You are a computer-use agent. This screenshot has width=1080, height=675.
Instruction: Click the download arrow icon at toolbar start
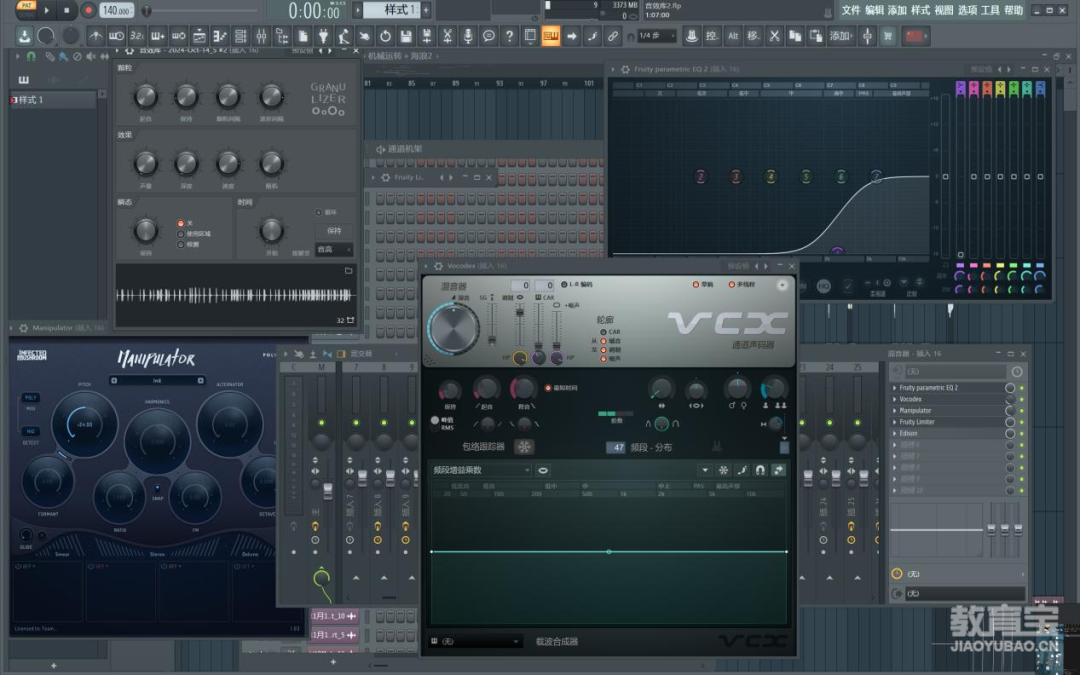(x=24, y=36)
